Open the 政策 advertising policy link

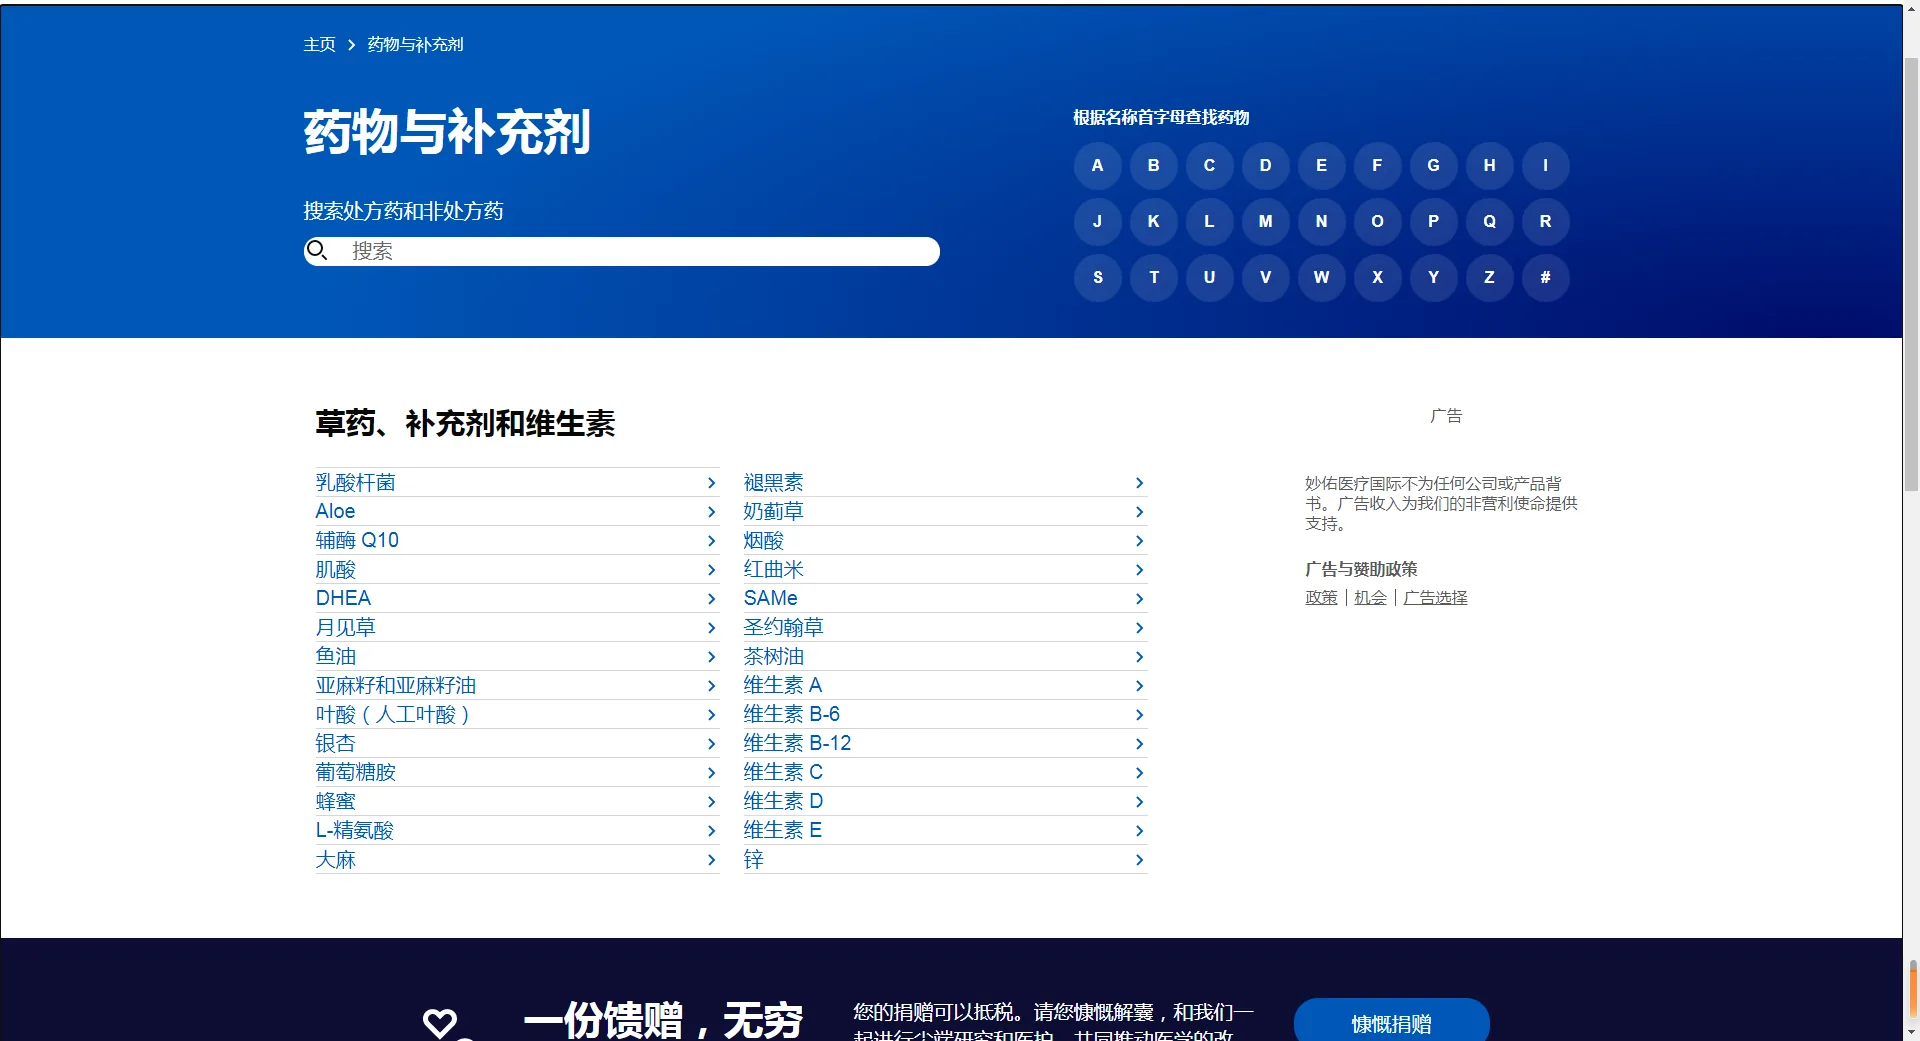(1321, 597)
